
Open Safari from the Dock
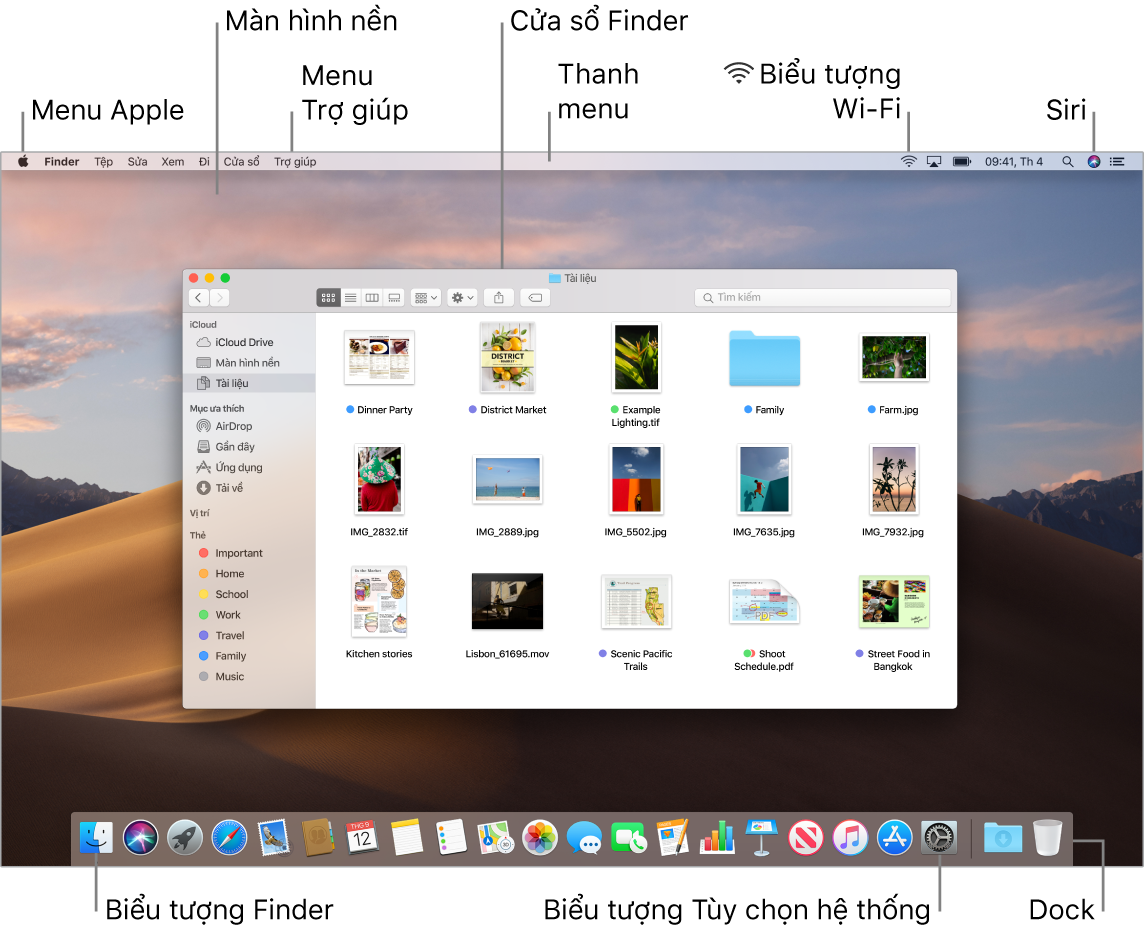pos(228,838)
